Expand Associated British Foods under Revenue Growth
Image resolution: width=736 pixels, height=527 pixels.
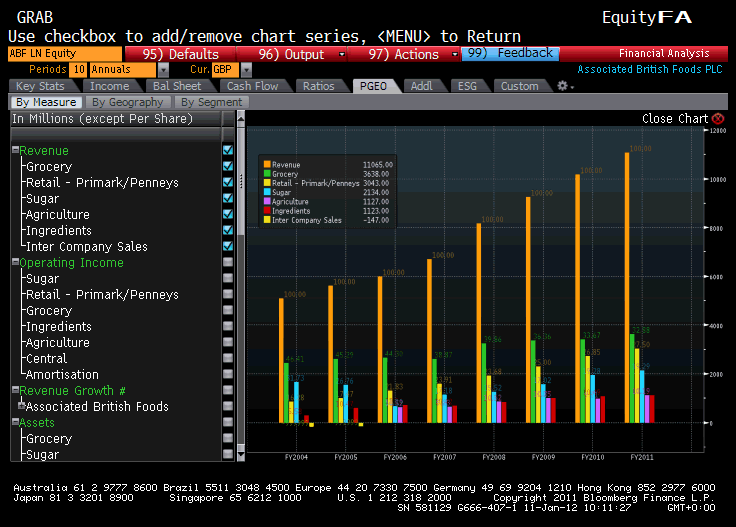(21, 407)
